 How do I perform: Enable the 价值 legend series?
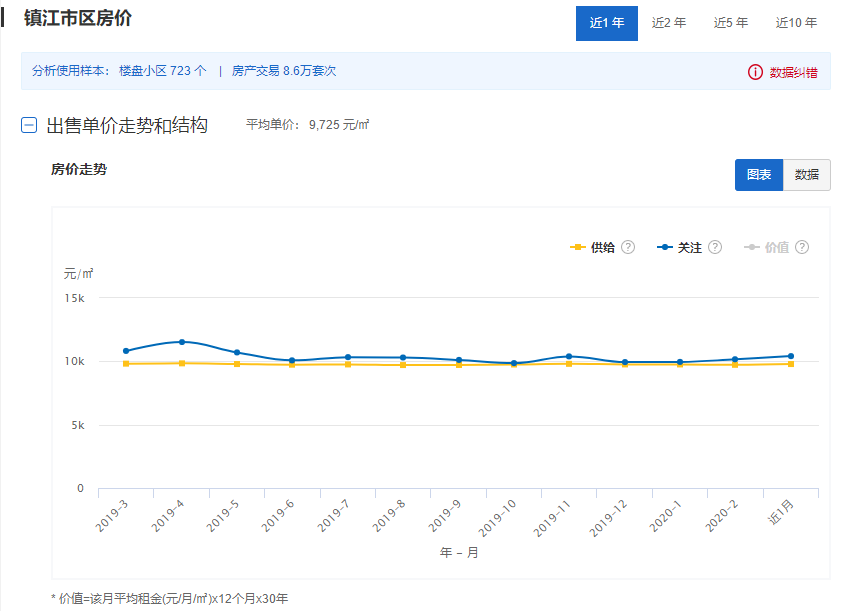(x=767, y=247)
